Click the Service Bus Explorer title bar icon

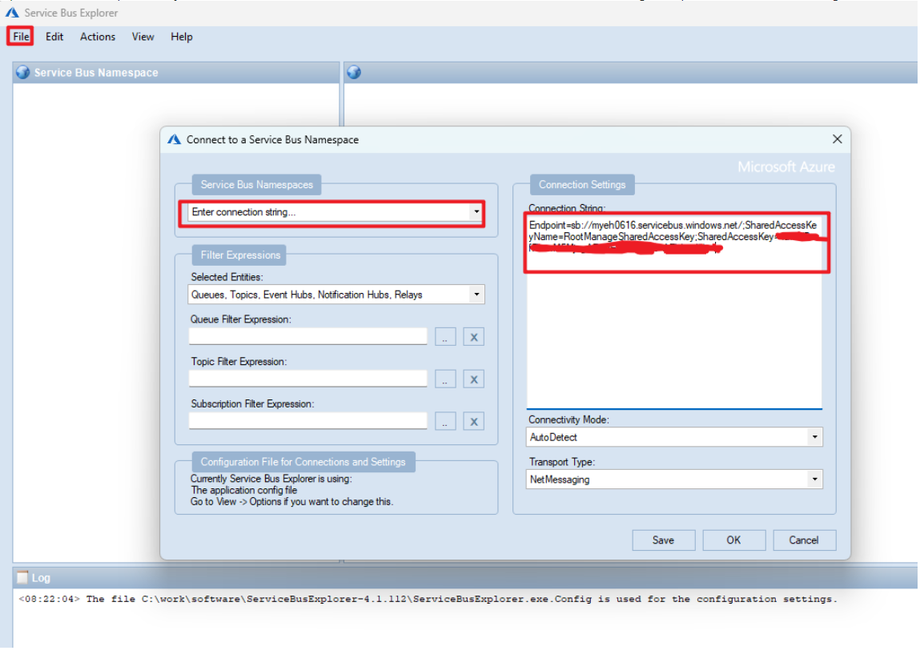(12, 12)
